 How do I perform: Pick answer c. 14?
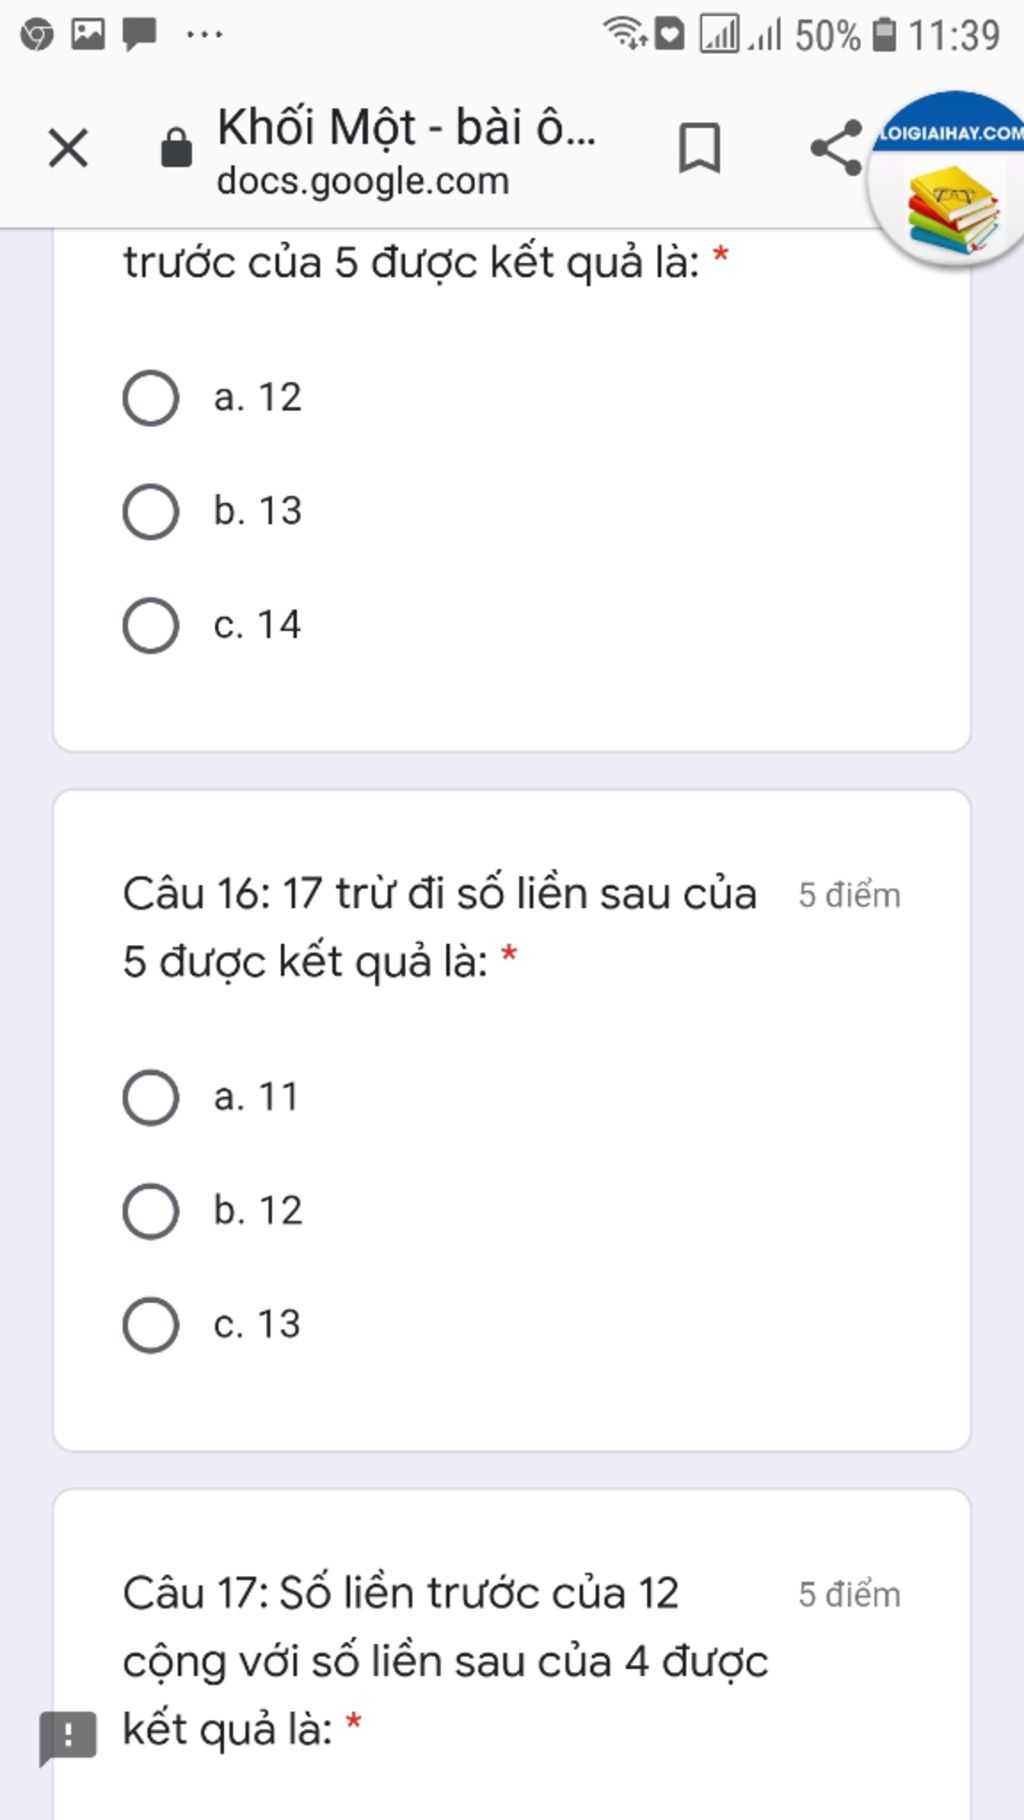(212, 626)
